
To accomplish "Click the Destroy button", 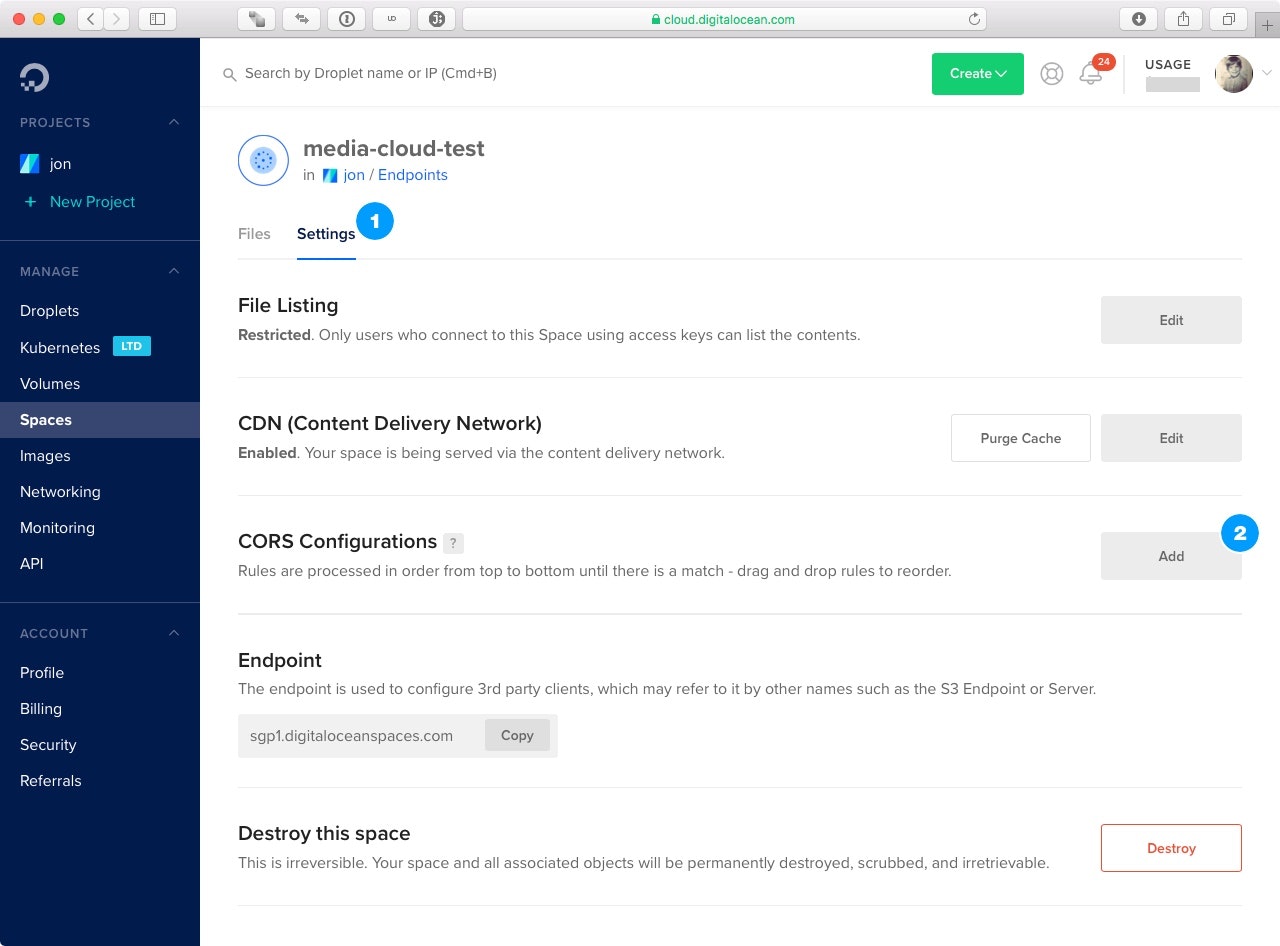I will [1171, 848].
